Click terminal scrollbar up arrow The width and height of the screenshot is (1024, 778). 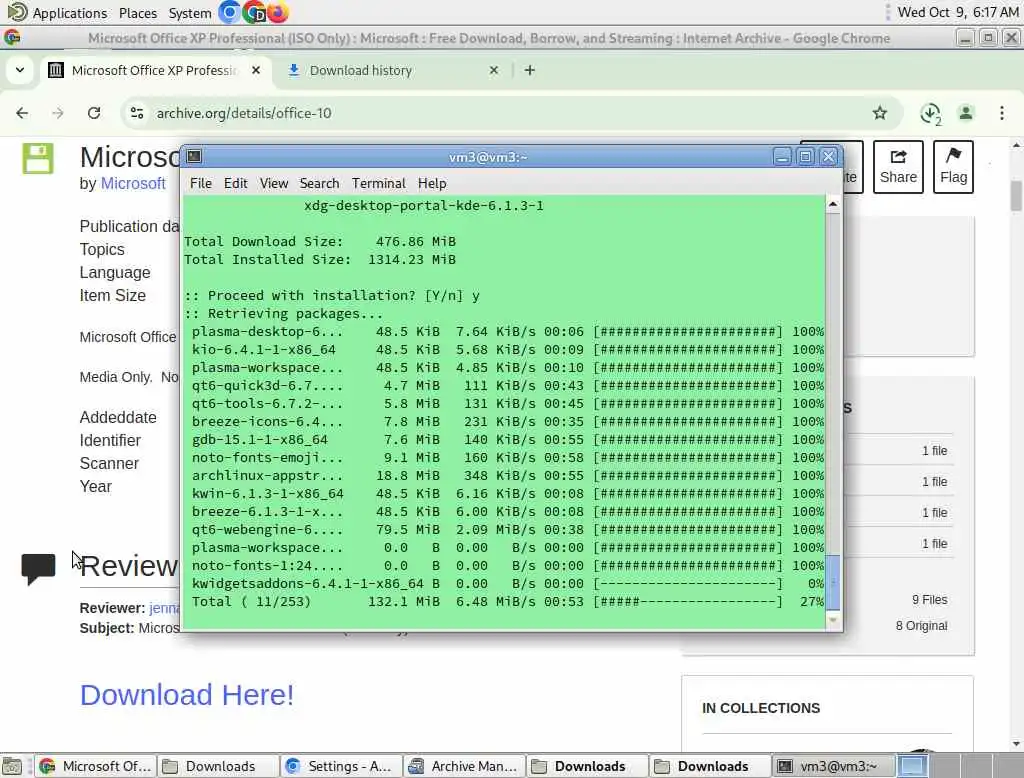pos(833,204)
